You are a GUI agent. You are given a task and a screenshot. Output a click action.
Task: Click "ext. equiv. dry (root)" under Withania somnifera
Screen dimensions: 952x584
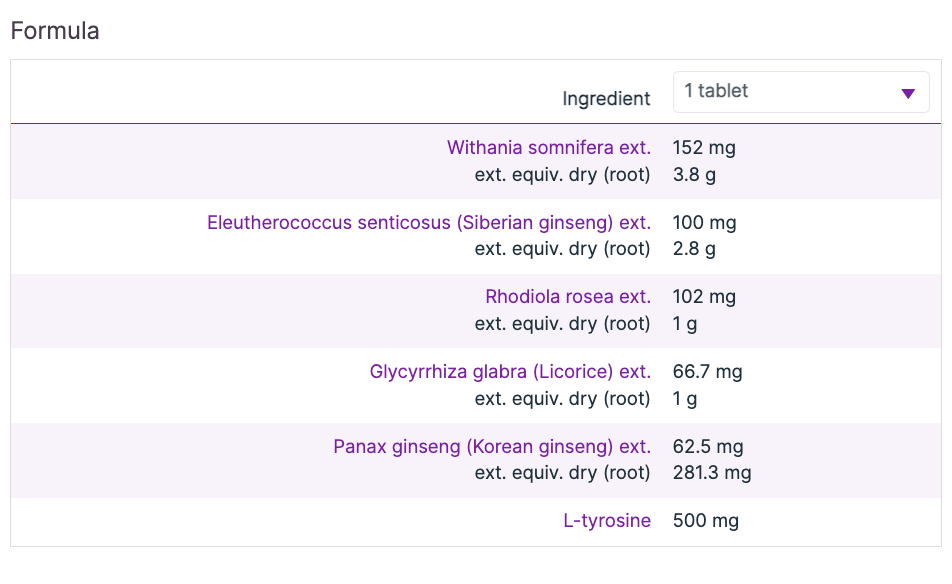(562, 174)
